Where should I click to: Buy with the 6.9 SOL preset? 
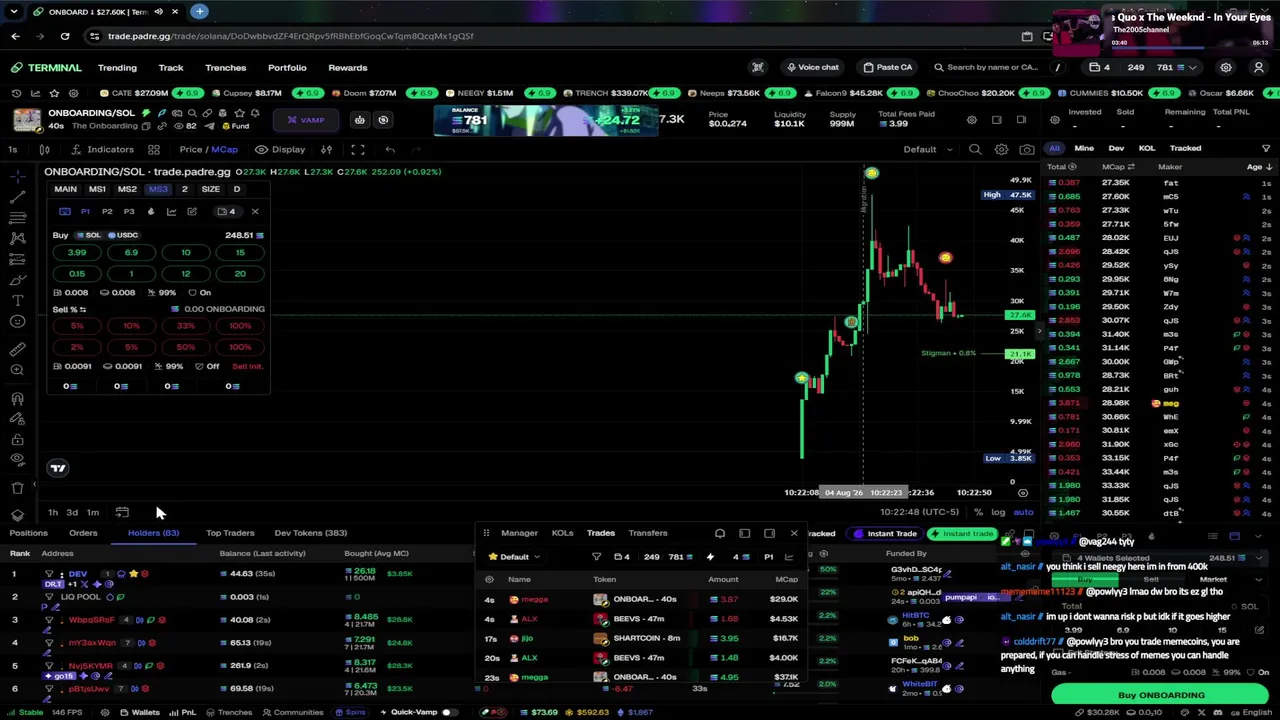tap(131, 253)
